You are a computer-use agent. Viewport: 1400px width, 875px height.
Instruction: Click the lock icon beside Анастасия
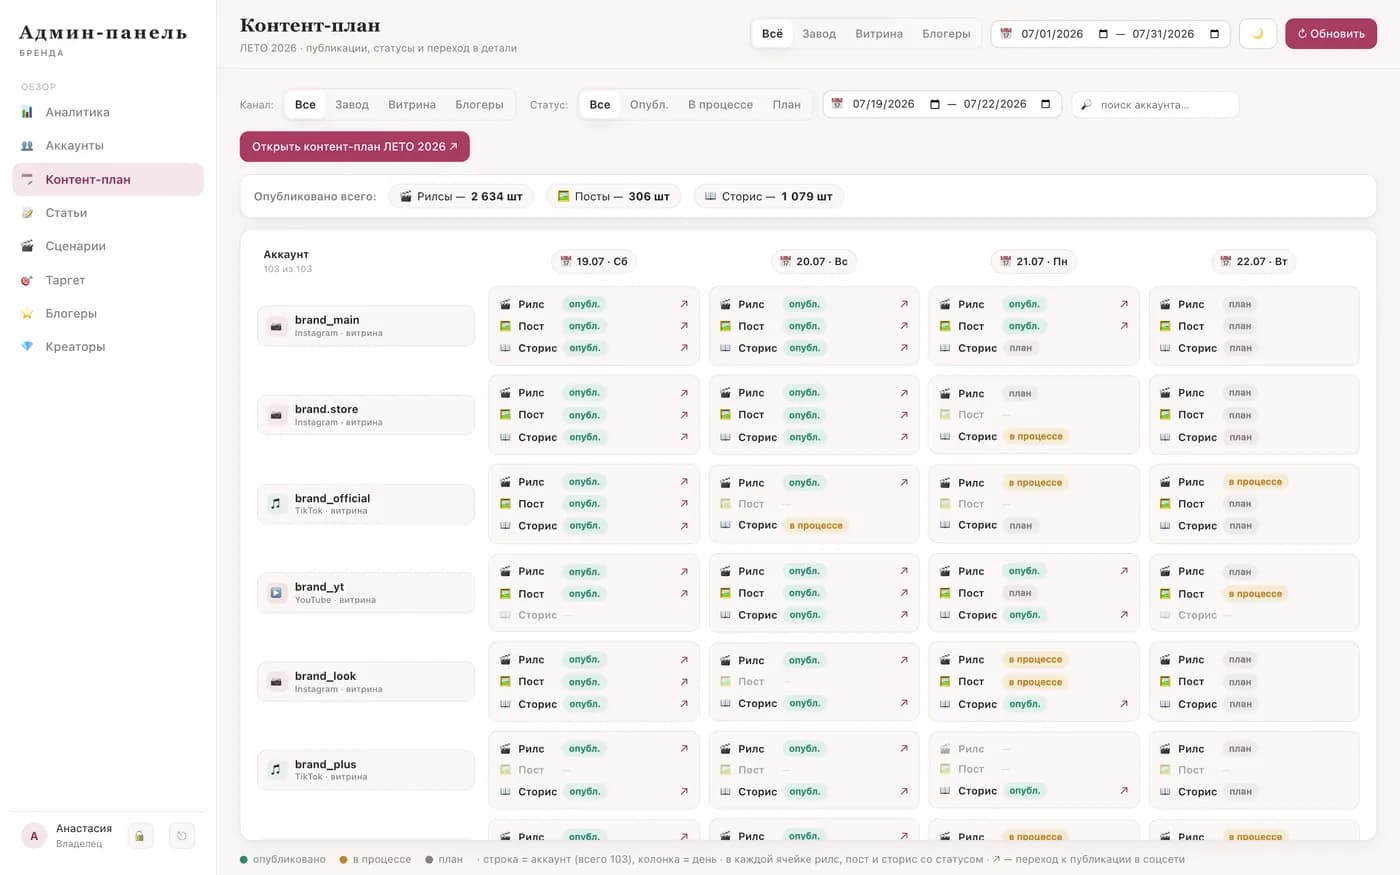pyautogui.click(x=141, y=836)
